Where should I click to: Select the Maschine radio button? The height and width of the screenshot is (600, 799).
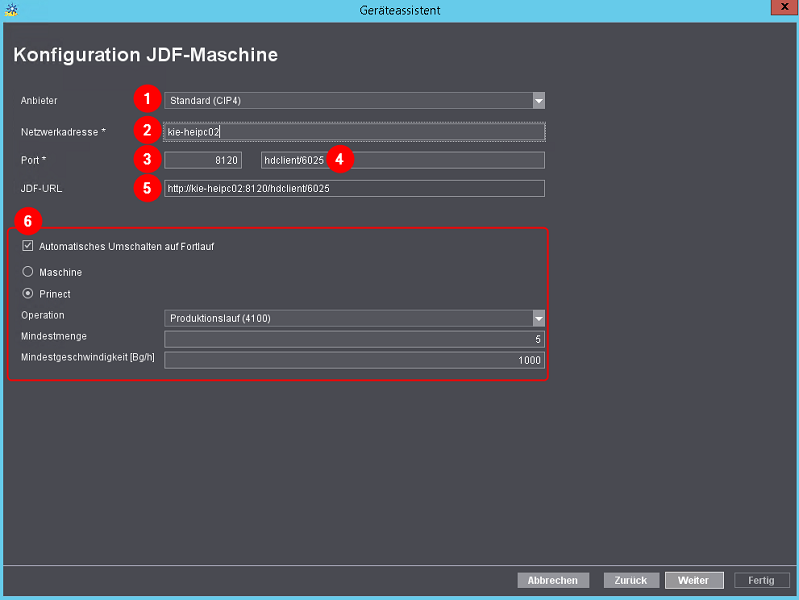(x=28, y=272)
